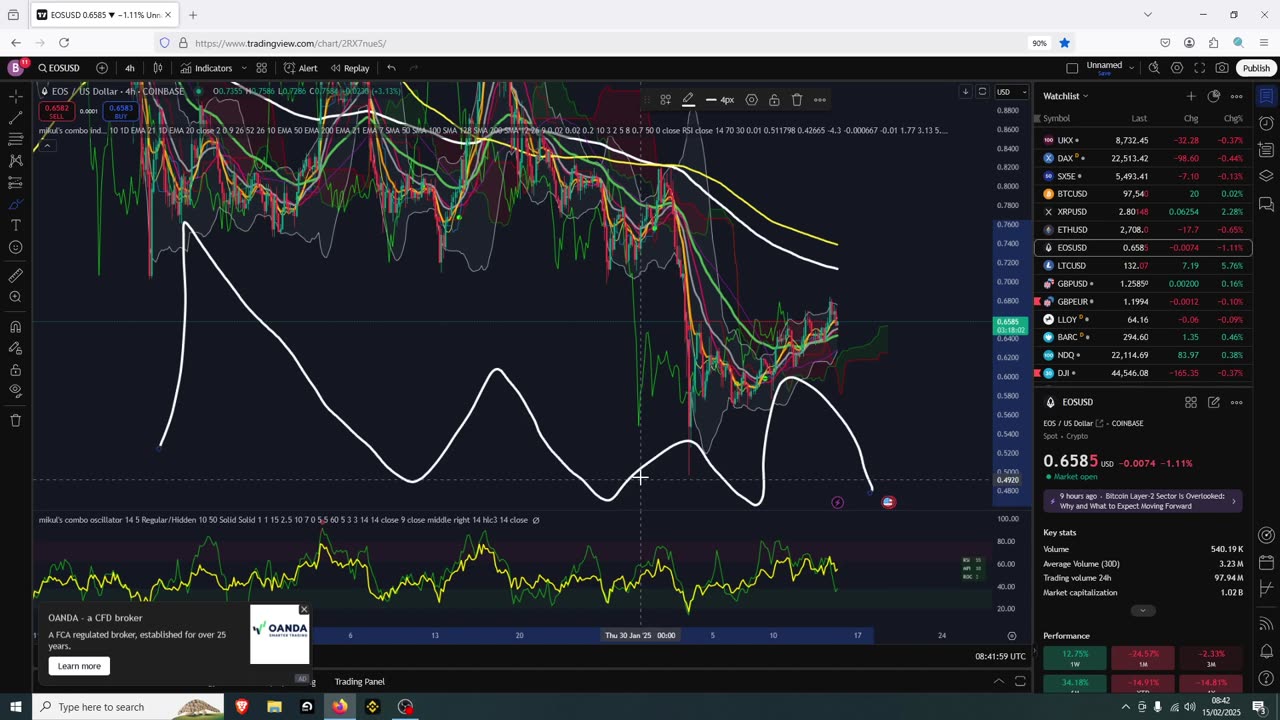Select BTCUSD row in watchlist
This screenshot has height=720, width=1280.
[1143, 194]
